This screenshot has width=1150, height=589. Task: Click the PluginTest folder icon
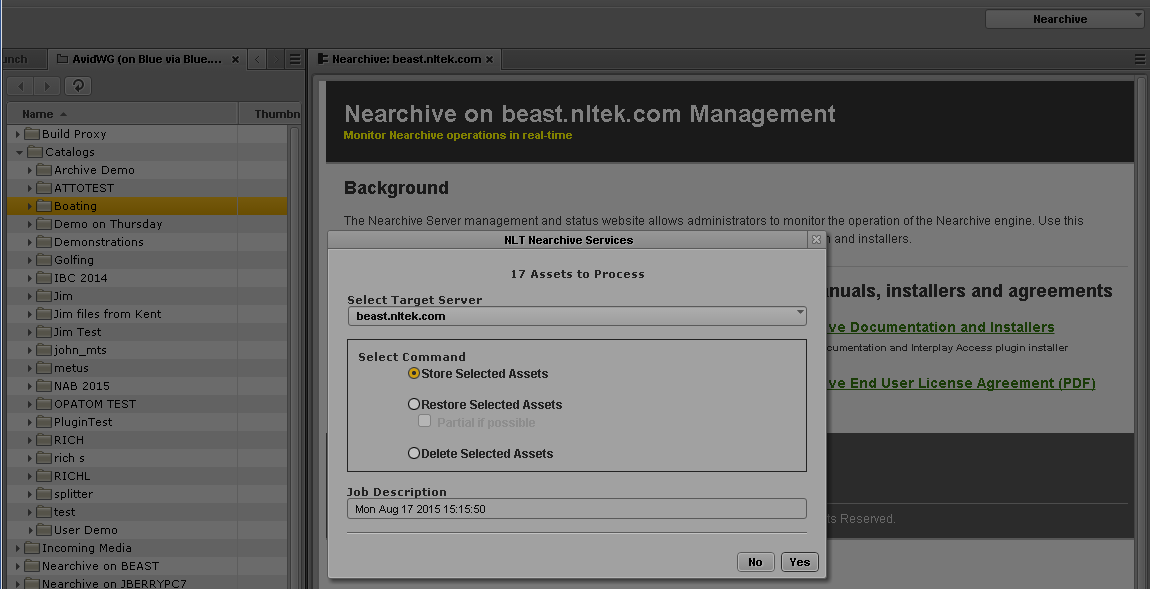(x=43, y=422)
